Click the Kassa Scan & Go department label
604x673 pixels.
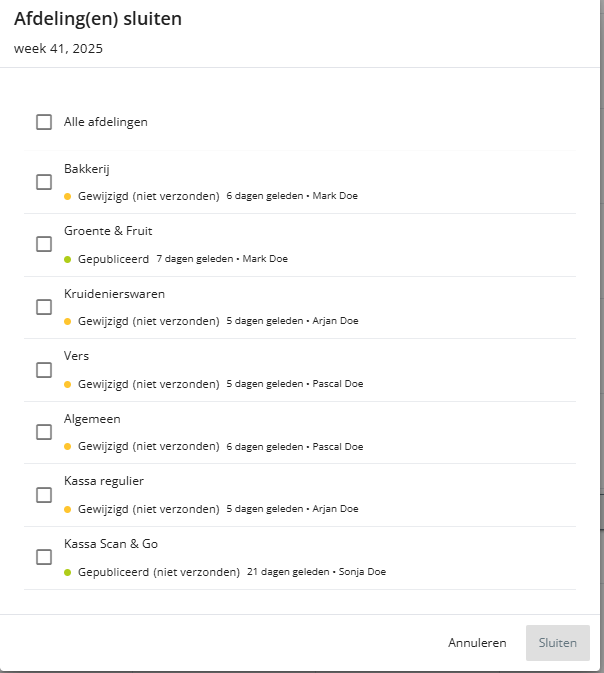(111, 544)
